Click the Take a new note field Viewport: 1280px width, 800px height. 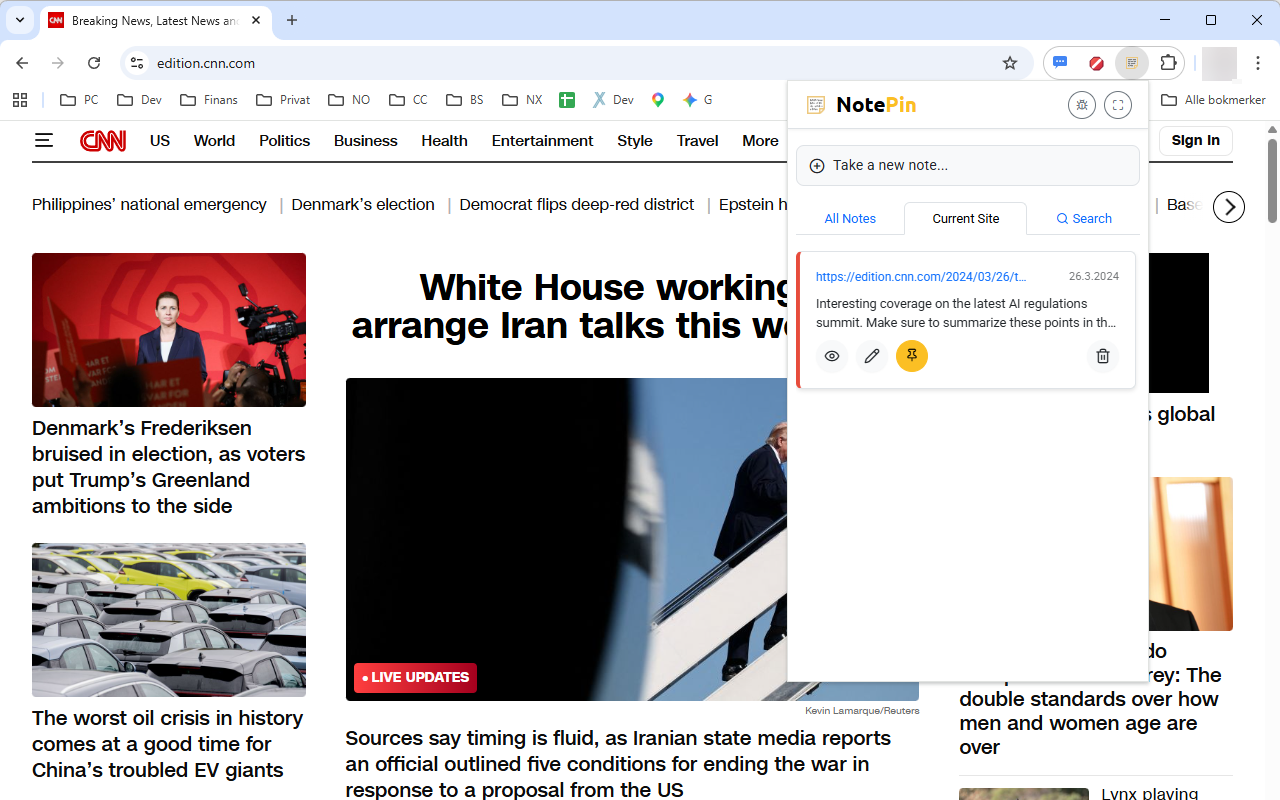pos(967,165)
